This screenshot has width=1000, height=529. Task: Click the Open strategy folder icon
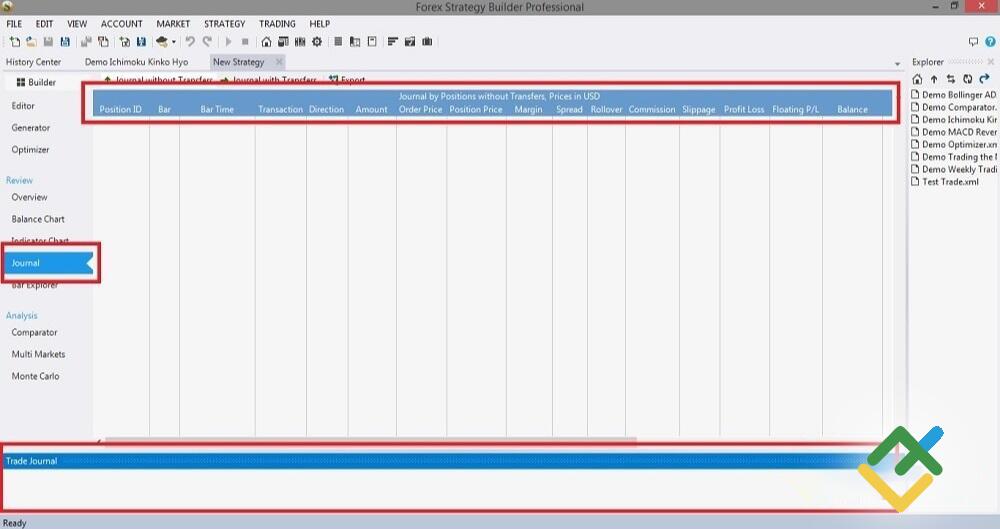point(31,41)
